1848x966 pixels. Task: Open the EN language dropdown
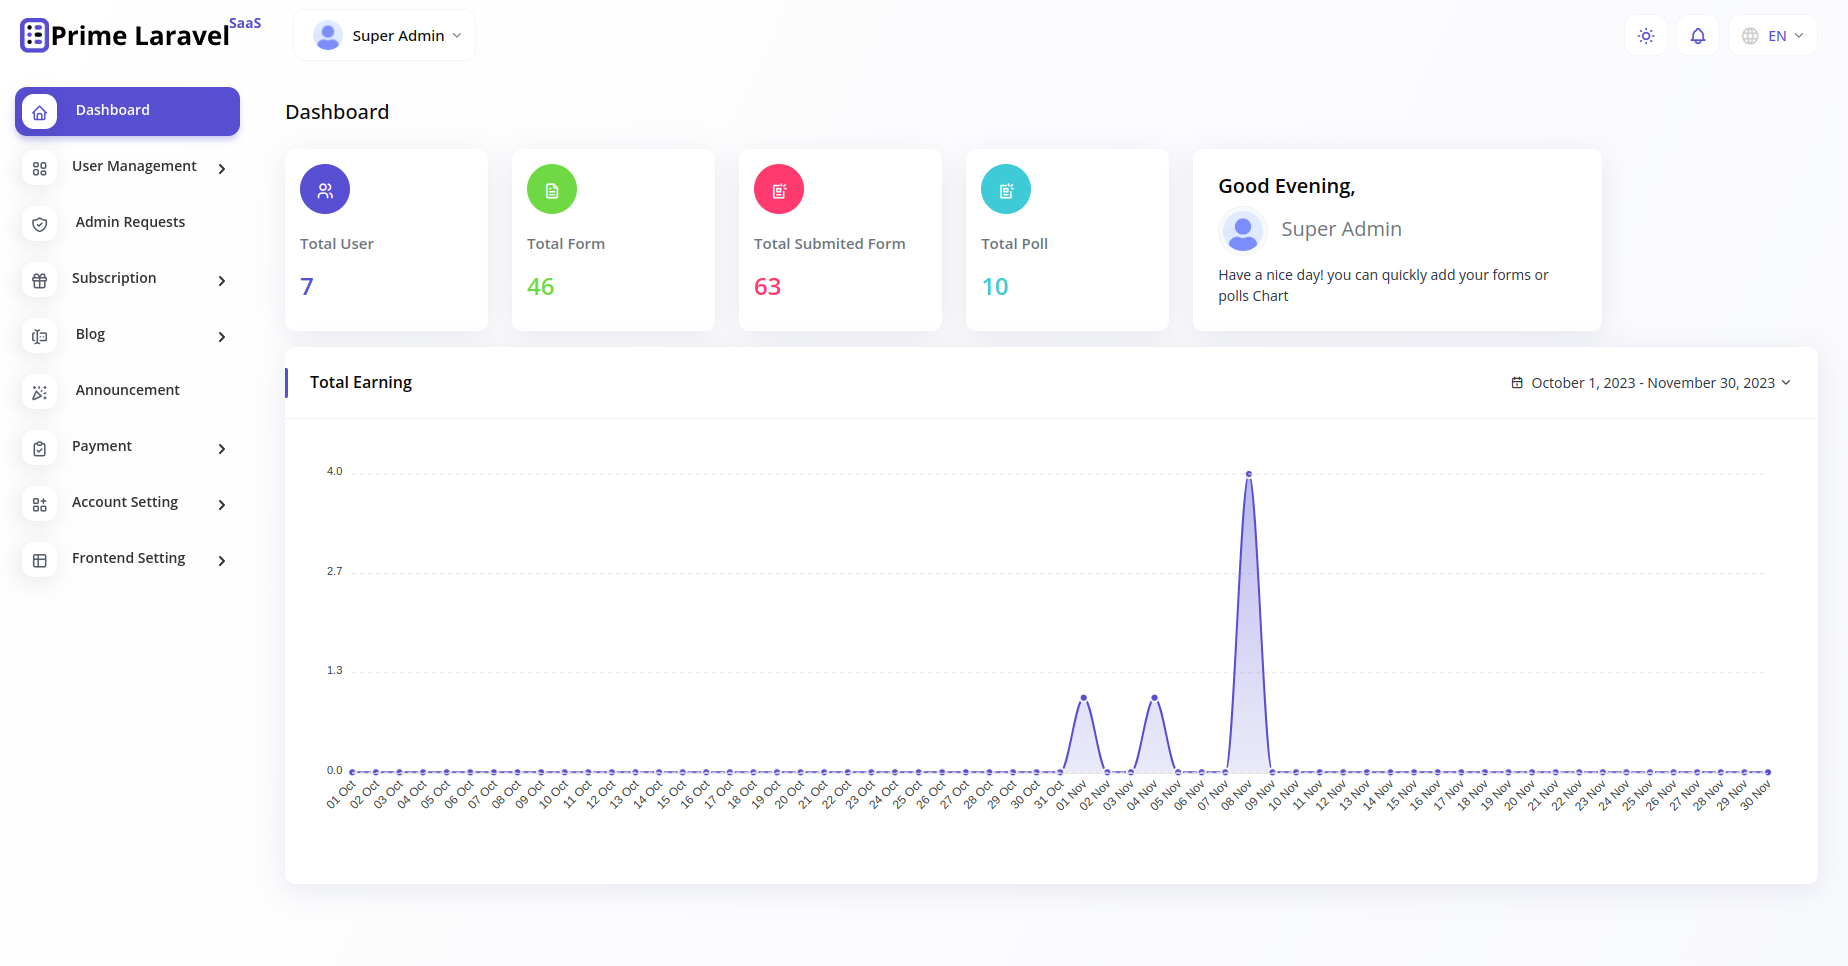pos(1773,36)
